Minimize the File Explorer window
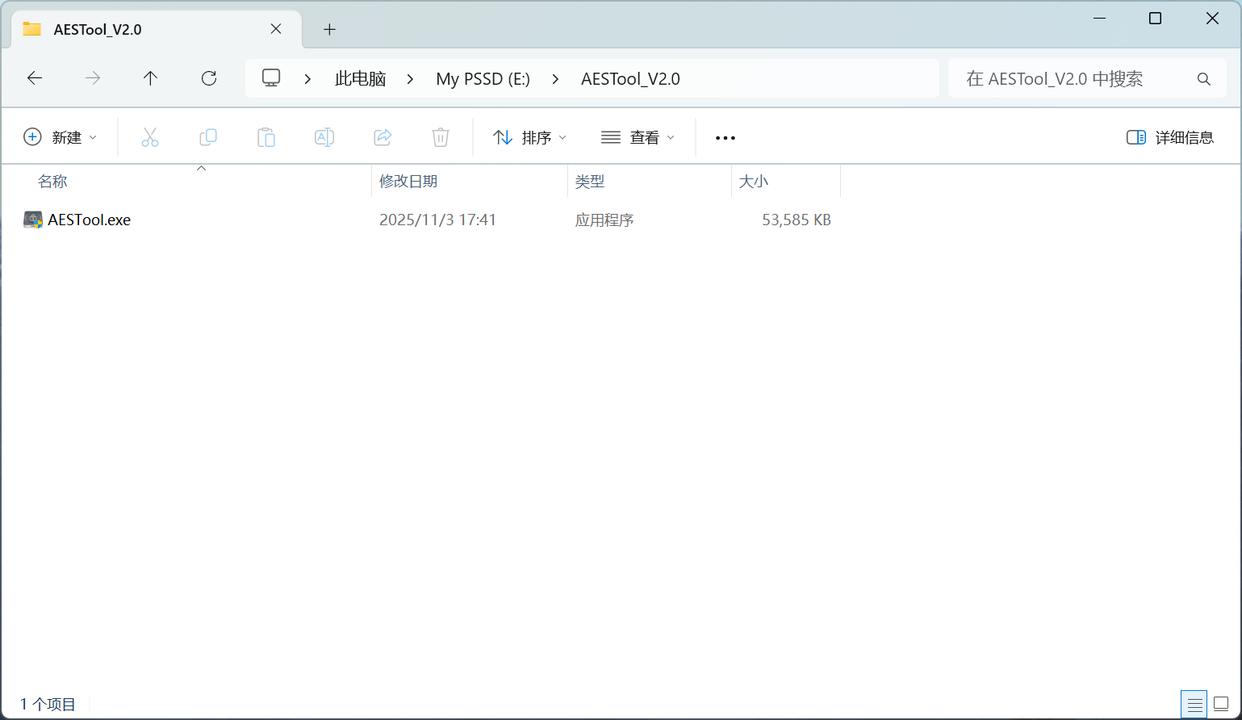Image resolution: width=1242 pixels, height=720 pixels. [1100, 18]
